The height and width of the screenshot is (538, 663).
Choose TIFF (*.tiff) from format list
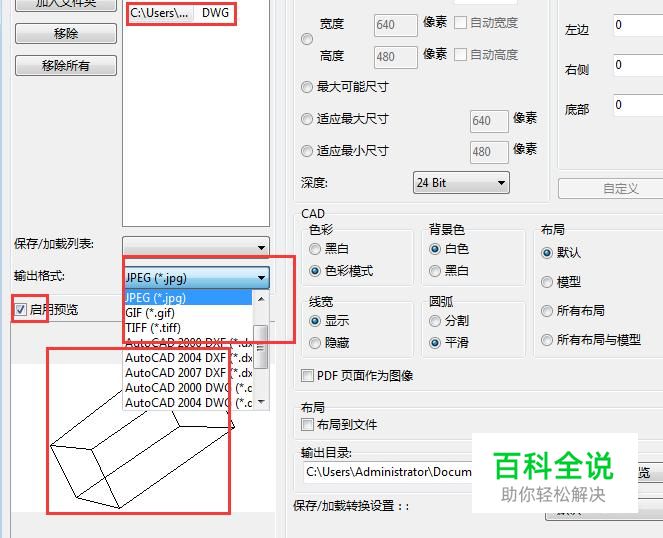click(x=188, y=328)
